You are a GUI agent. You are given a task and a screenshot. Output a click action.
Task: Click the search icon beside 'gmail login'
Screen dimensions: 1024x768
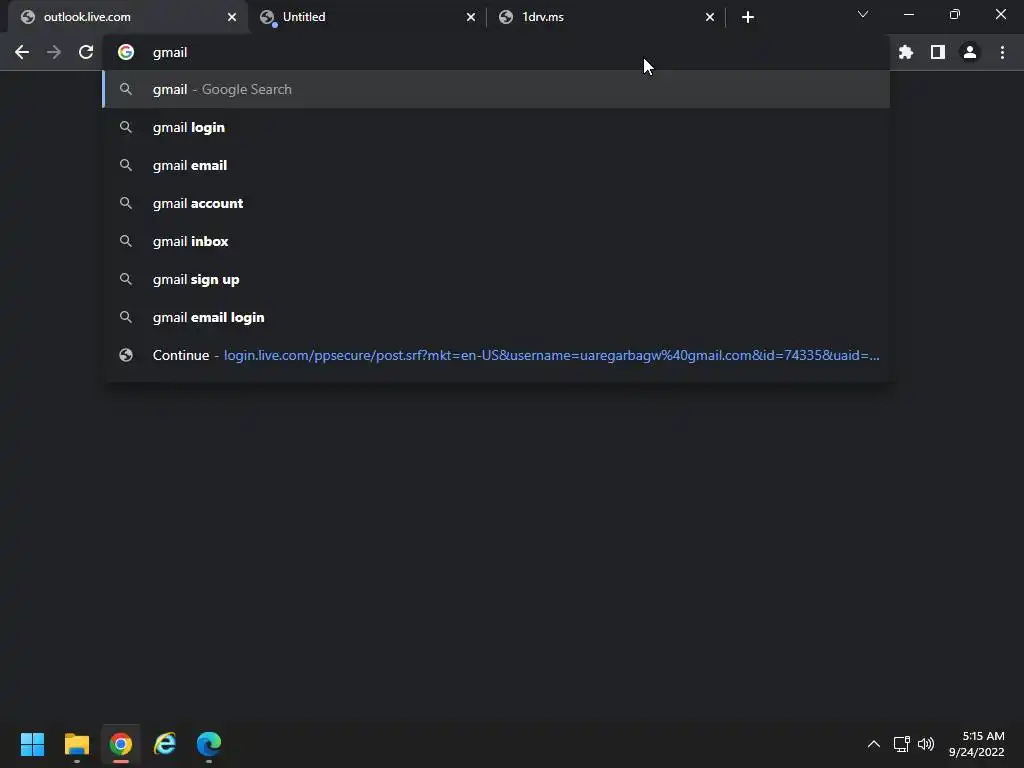point(126,127)
